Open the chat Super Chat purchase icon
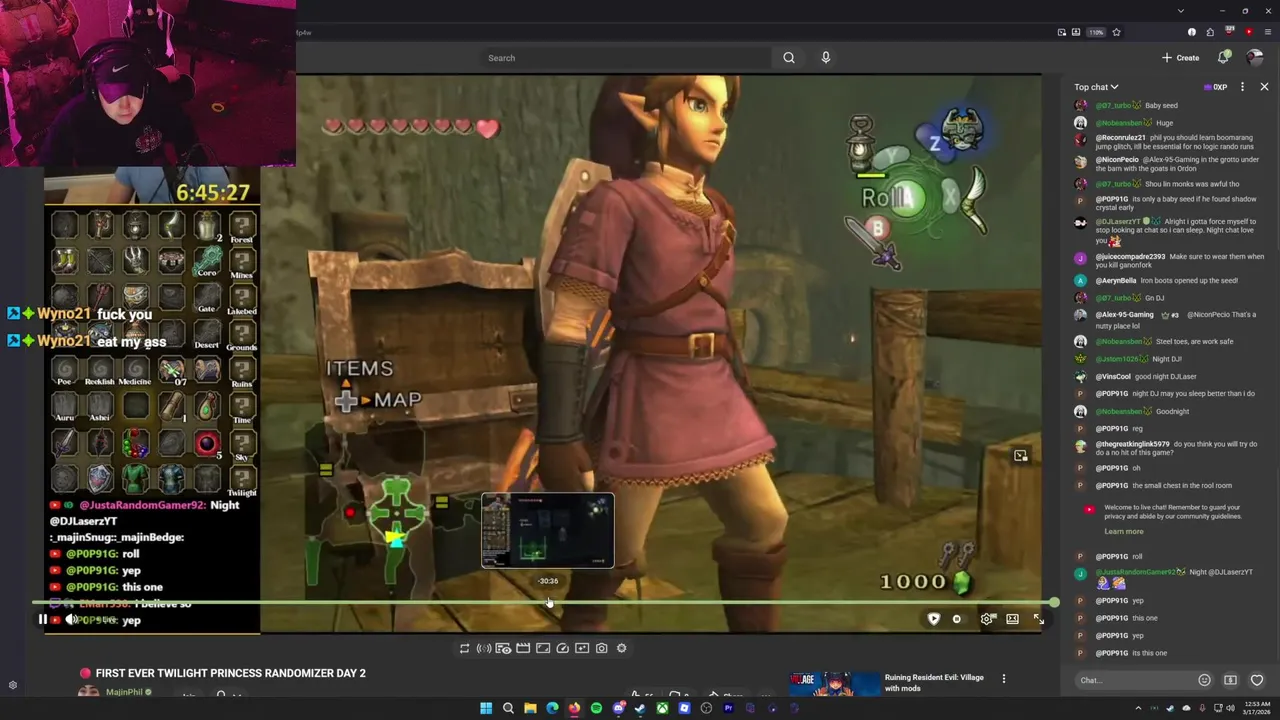Screen dimensions: 1280x720 click(1230, 680)
